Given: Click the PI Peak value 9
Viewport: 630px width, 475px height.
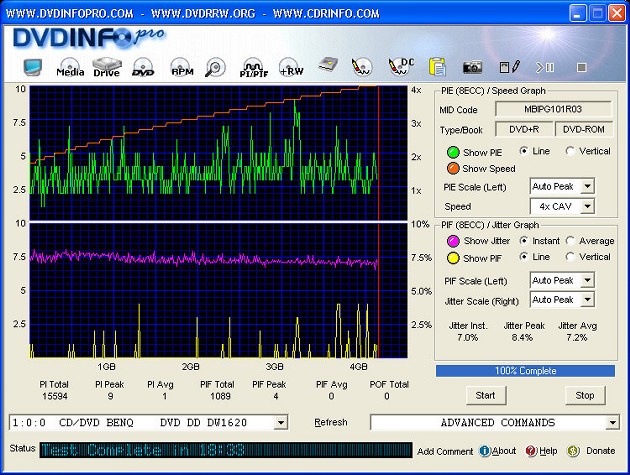Looking at the screenshot, I should pos(110,396).
